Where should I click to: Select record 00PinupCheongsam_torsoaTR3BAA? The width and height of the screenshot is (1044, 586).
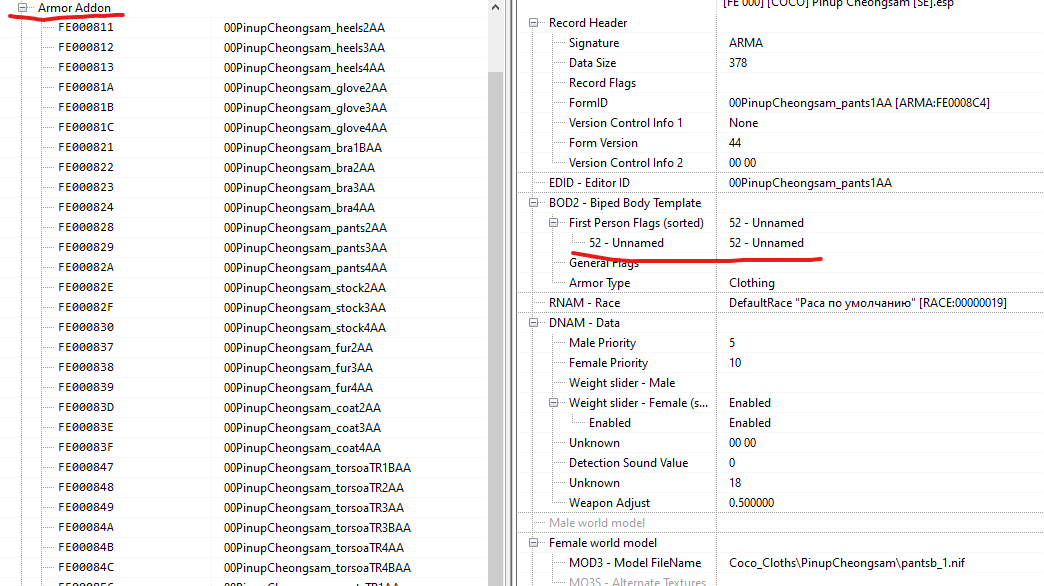(x=317, y=527)
